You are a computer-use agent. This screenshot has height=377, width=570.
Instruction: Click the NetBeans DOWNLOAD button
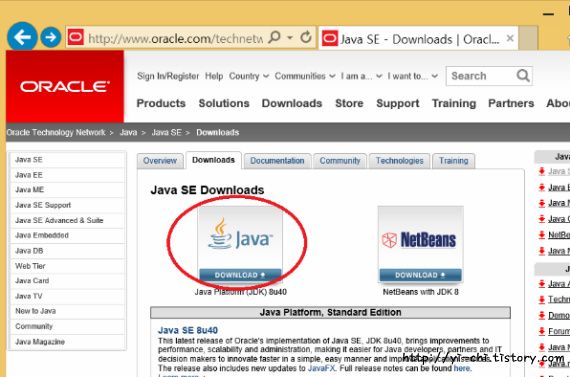(420, 275)
